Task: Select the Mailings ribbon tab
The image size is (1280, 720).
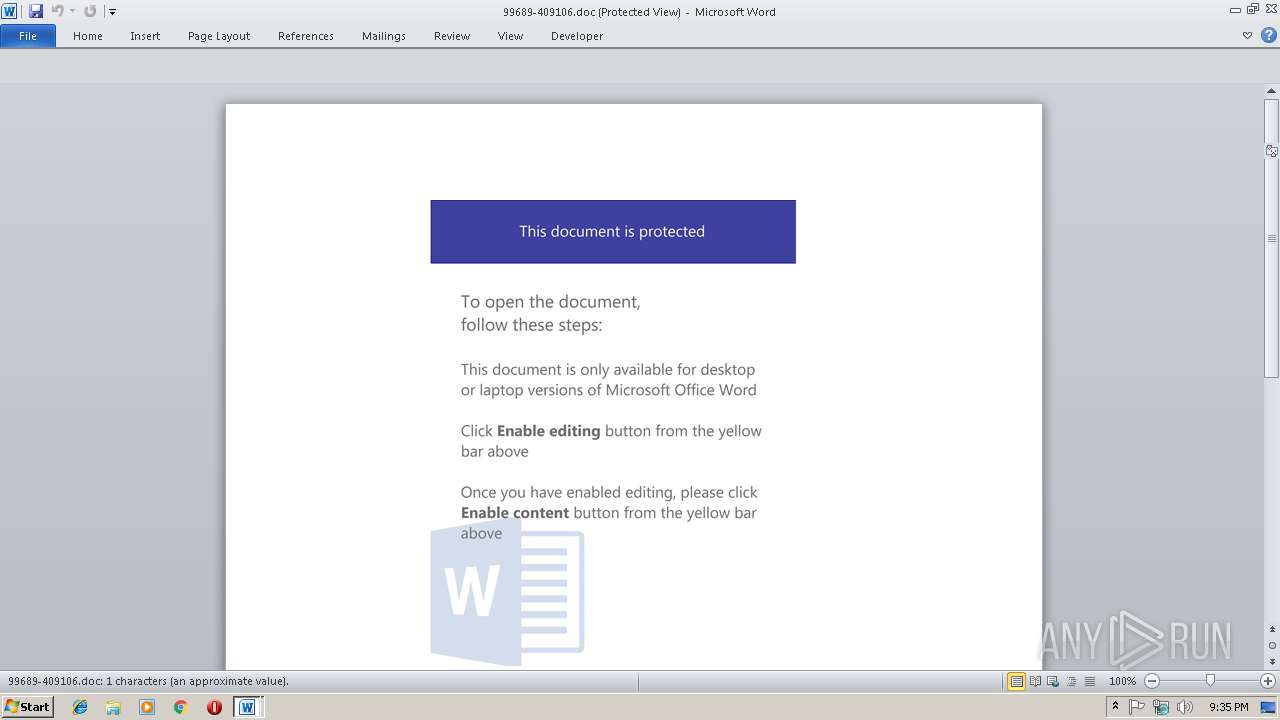Action: tap(384, 36)
